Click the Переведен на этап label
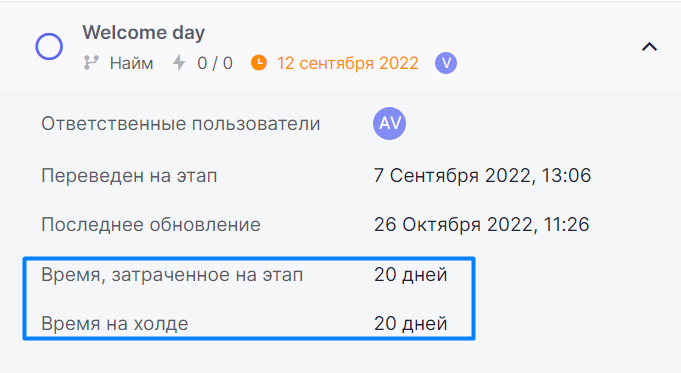Screen dimensions: 681x373 pos(129,176)
